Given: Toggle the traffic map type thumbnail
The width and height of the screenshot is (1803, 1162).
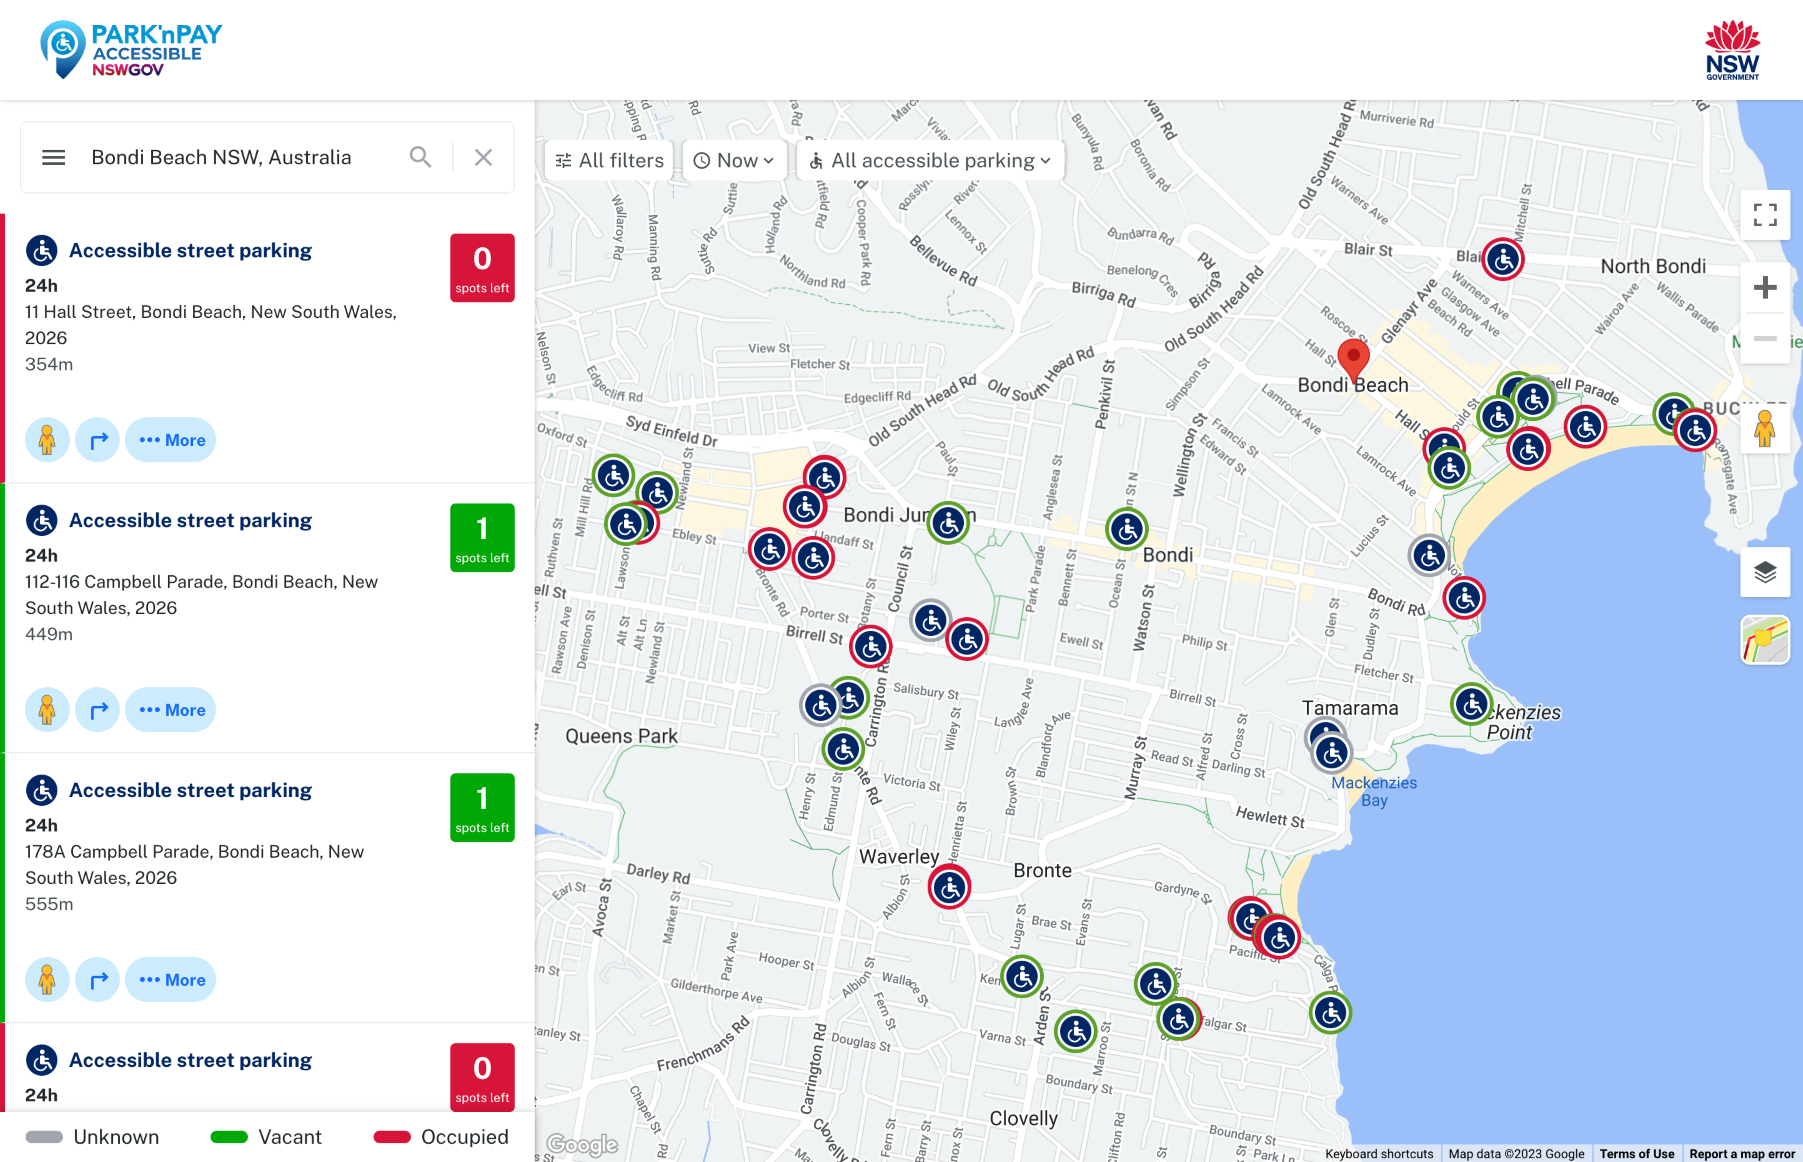Looking at the screenshot, I should point(1765,640).
